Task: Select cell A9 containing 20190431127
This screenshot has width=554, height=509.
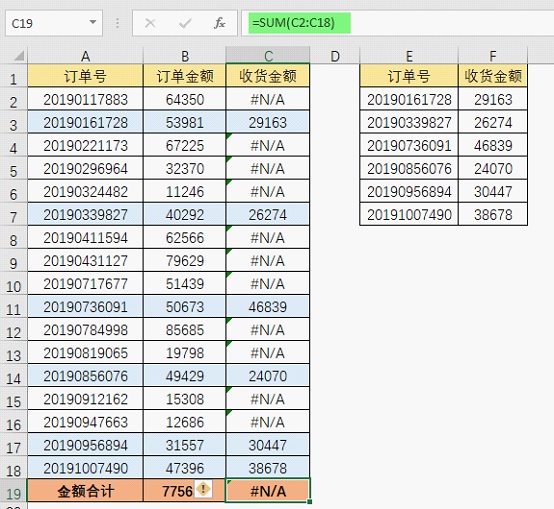Action: (86, 261)
